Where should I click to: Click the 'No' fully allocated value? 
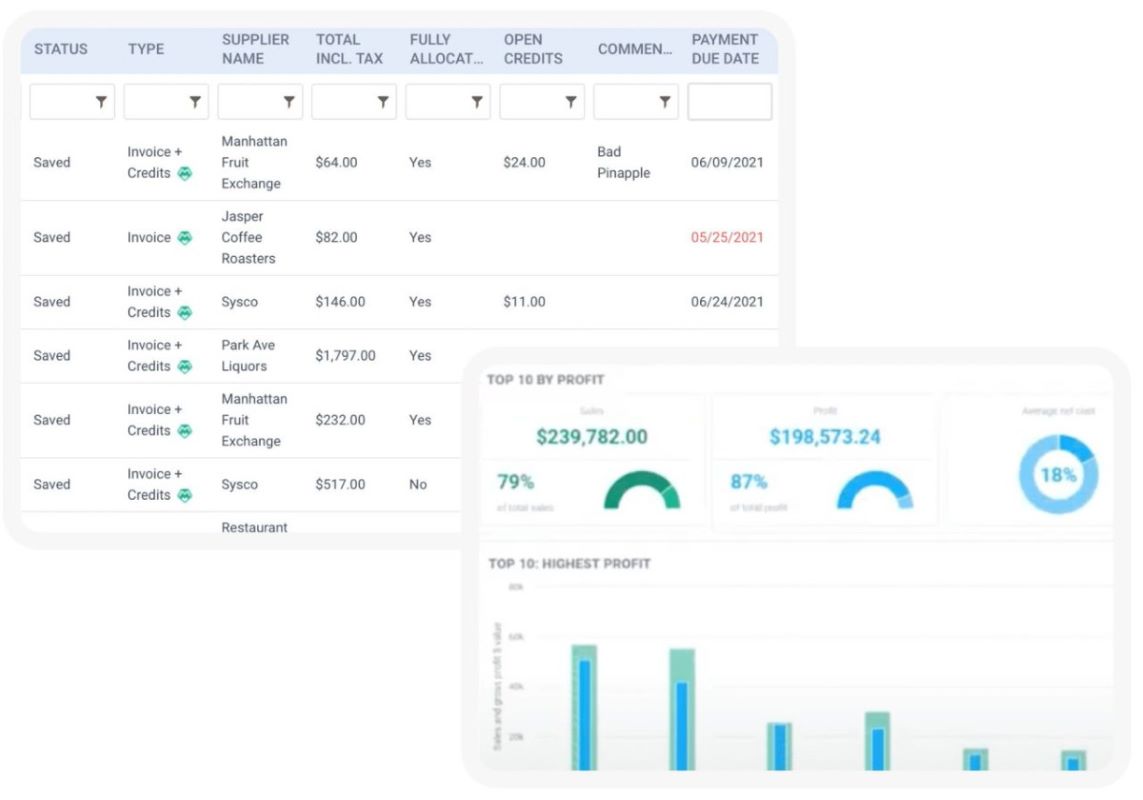(x=418, y=485)
